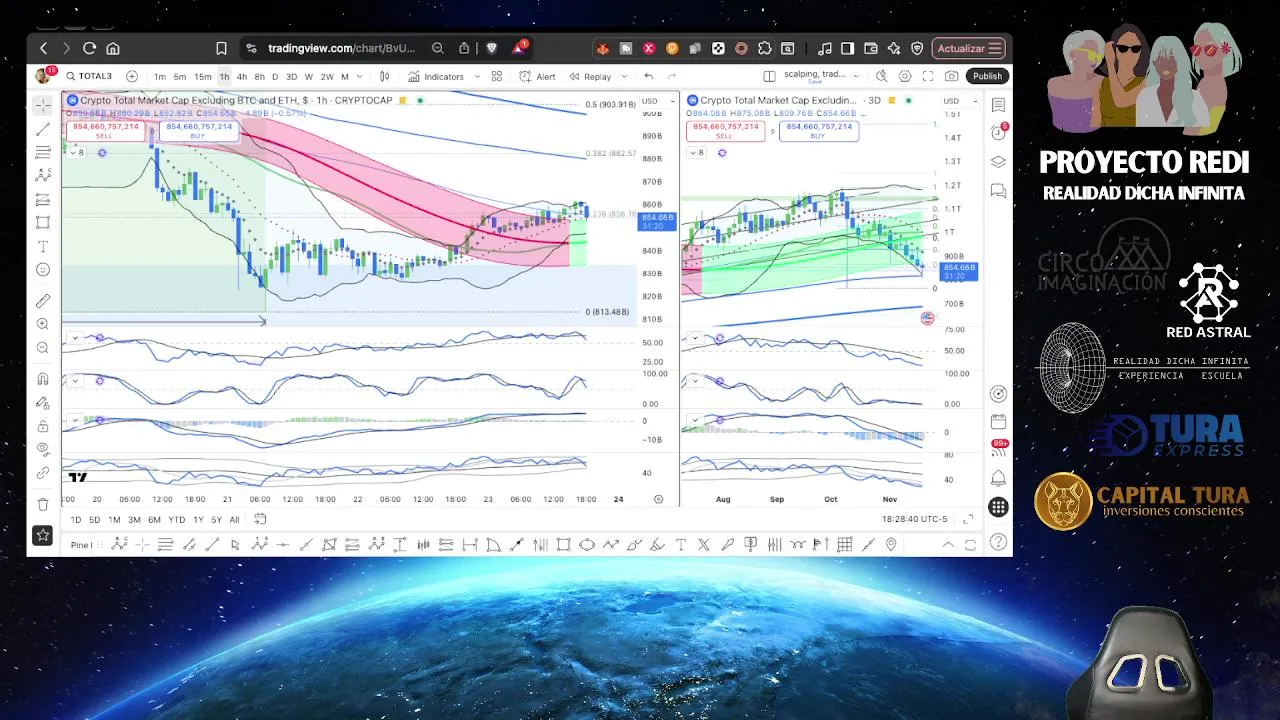Click the SELL price button on 1h chart
This screenshot has width=1280, height=720.
[106, 130]
